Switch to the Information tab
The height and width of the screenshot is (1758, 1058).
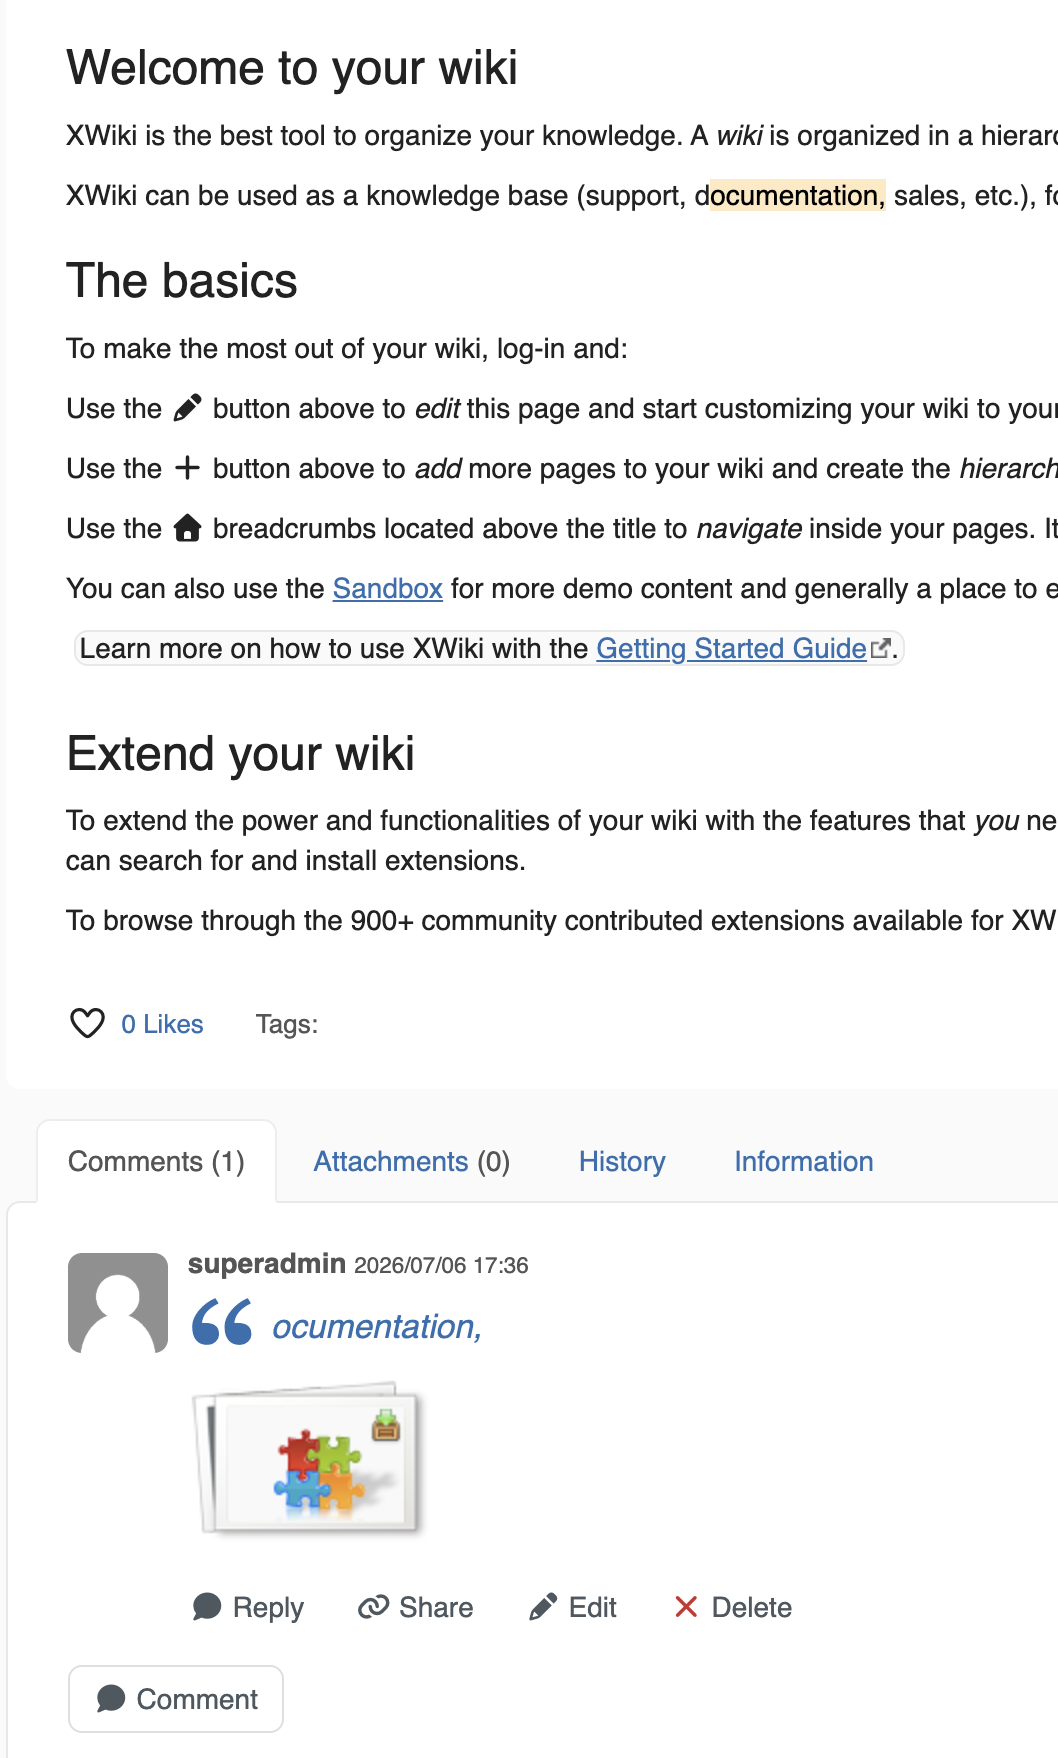pos(804,1161)
